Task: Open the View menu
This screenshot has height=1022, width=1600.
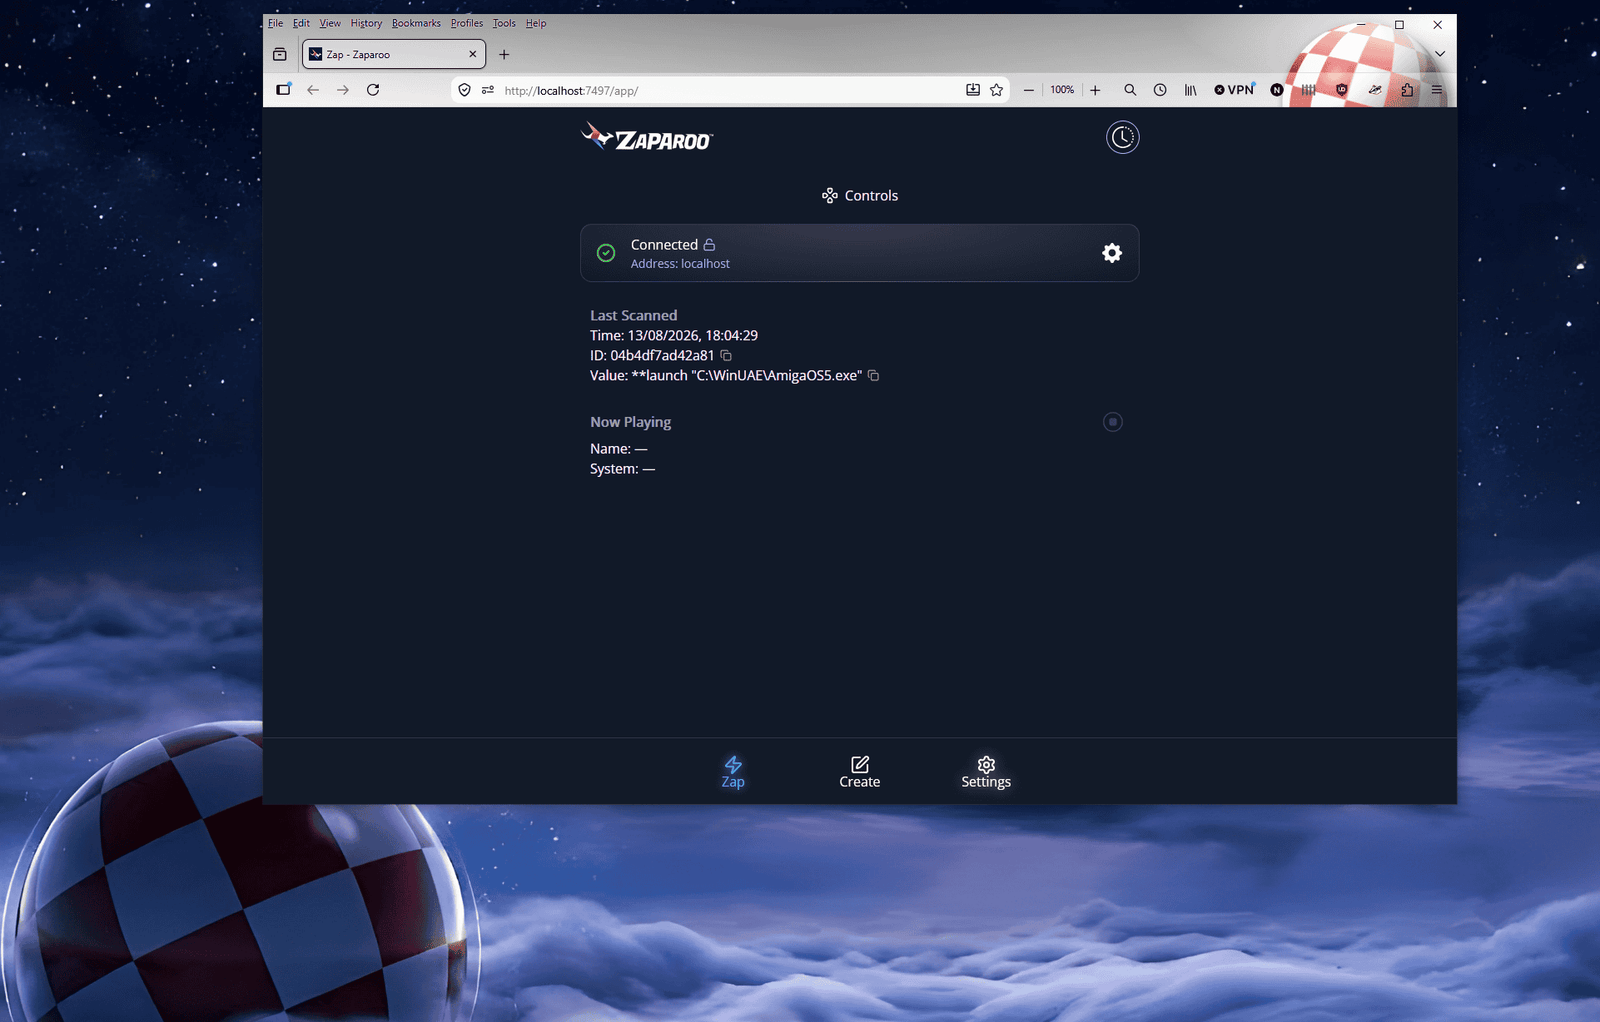Action: [x=330, y=23]
